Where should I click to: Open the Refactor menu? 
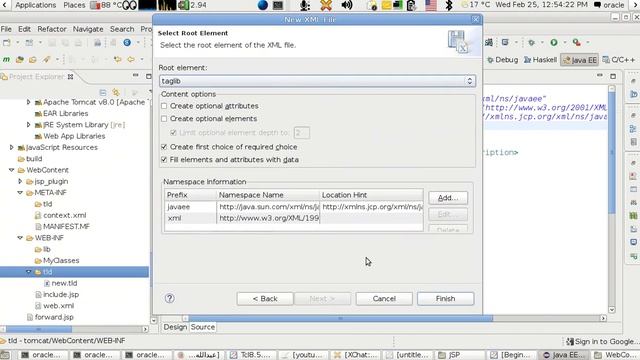click(52, 29)
